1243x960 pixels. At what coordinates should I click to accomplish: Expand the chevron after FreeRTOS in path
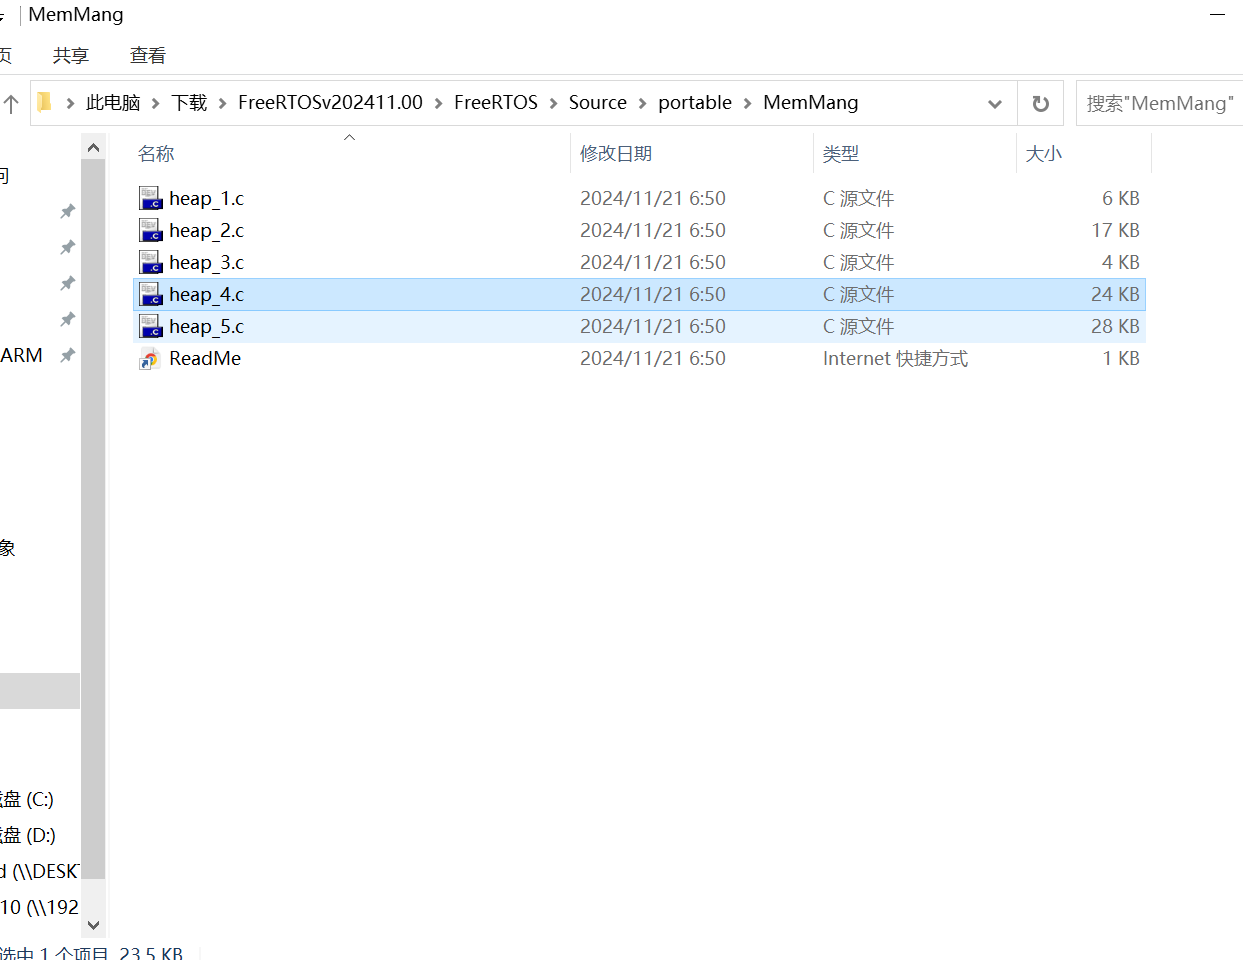(x=553, y=103)
